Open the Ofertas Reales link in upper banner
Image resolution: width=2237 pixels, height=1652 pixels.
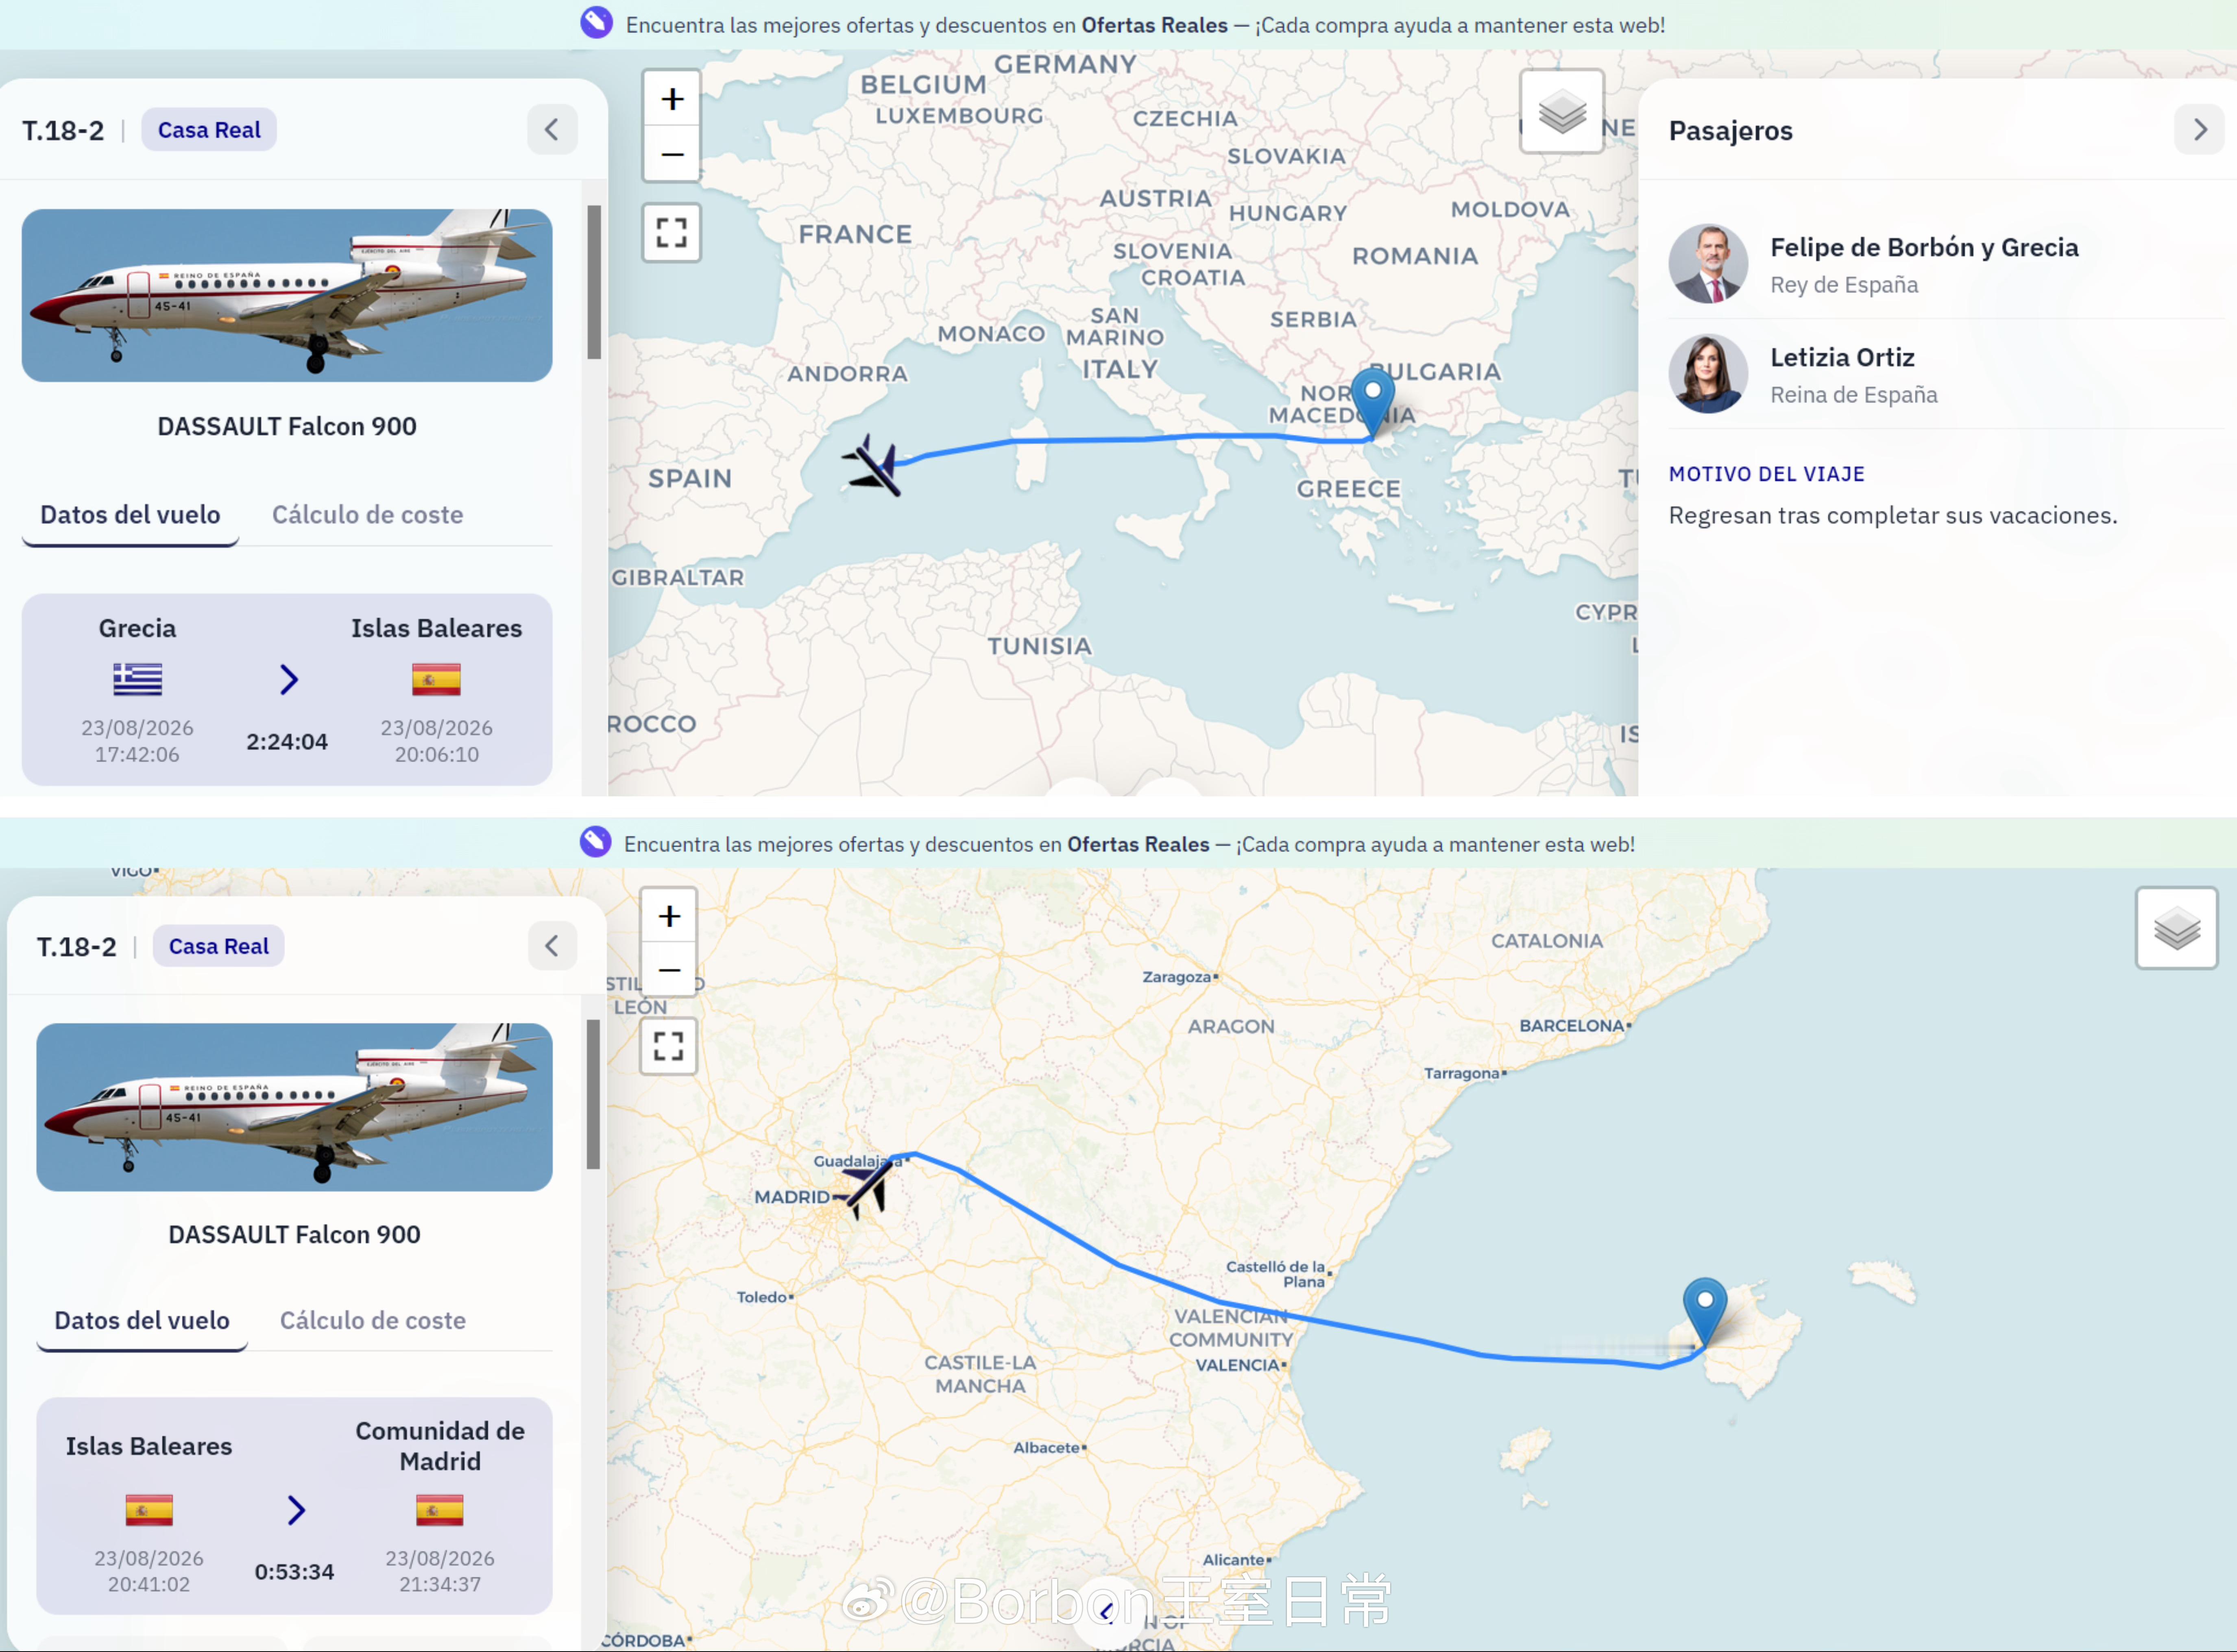point(1154,25)
